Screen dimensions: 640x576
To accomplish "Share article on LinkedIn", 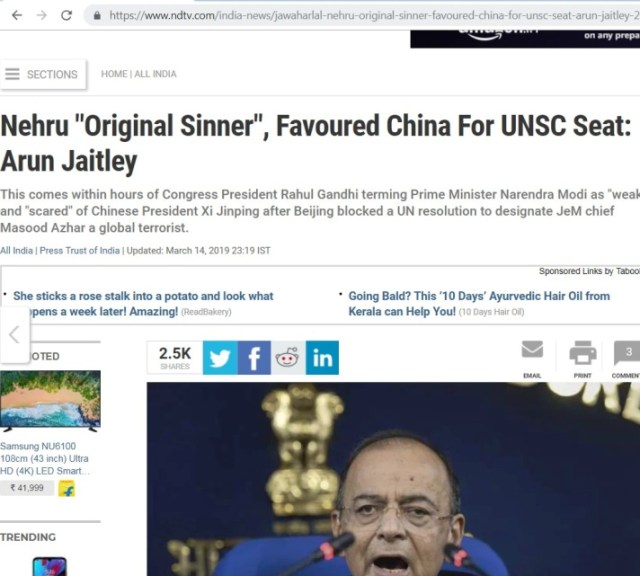I will click(322, 358).
